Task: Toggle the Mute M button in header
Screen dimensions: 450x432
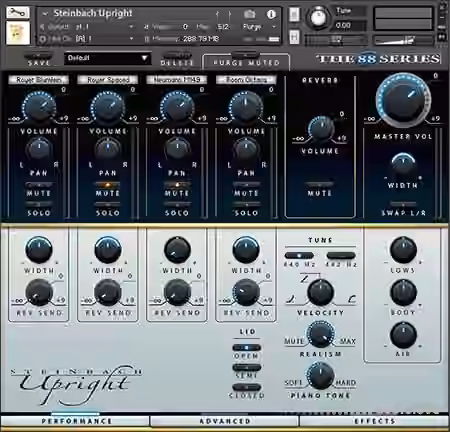Action: pyautogui.click(x=294, y=37)
